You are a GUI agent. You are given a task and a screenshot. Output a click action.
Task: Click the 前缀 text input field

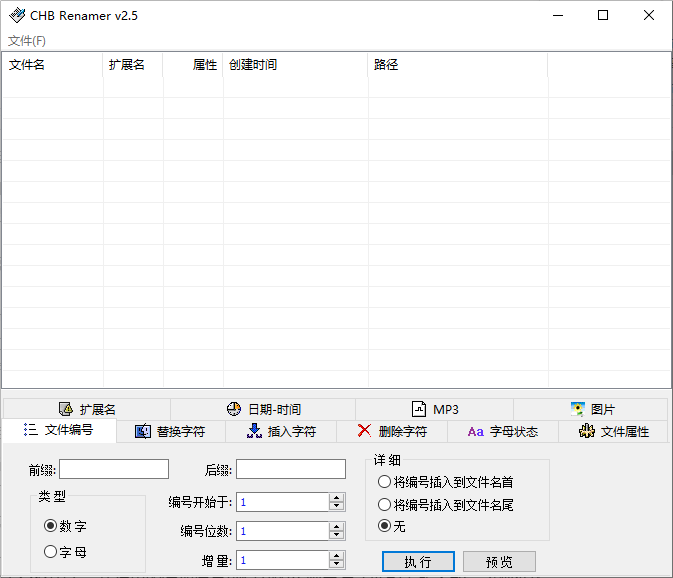coord(114,469)
